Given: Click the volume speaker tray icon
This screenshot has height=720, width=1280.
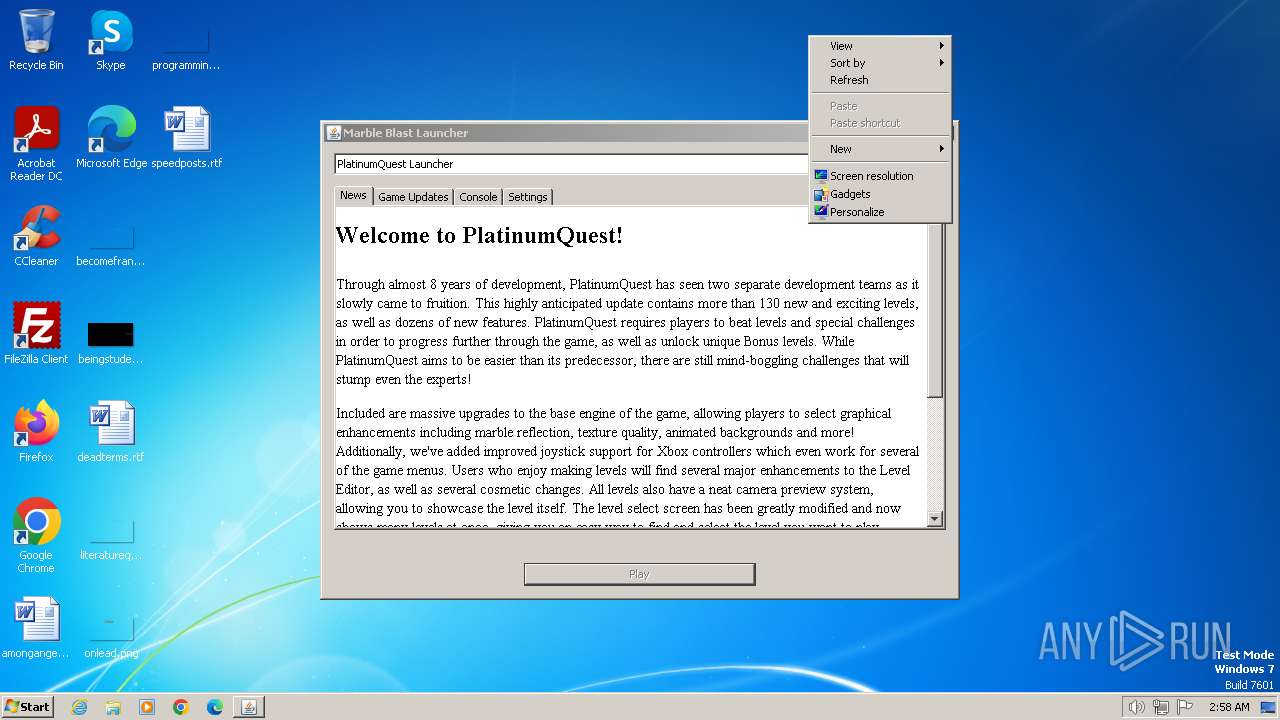Looking at the screenshot, I should 1136,707.
